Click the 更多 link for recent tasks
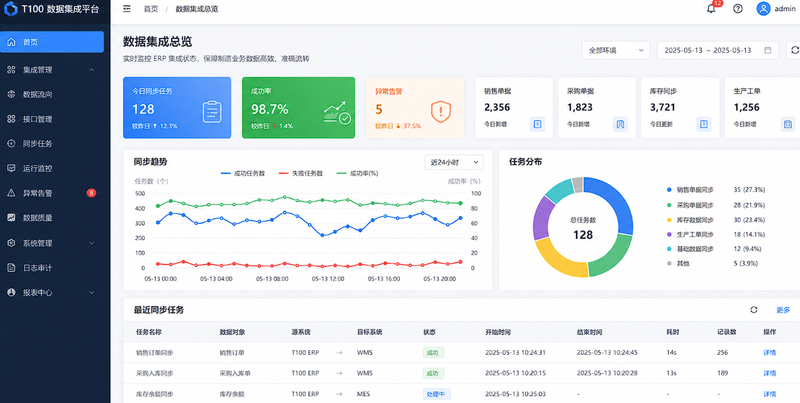 [x=783, y=310]
